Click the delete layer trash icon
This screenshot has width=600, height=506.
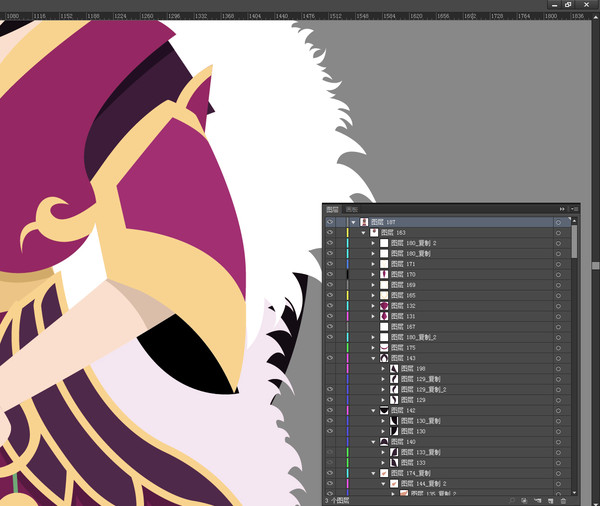(563, 501)
